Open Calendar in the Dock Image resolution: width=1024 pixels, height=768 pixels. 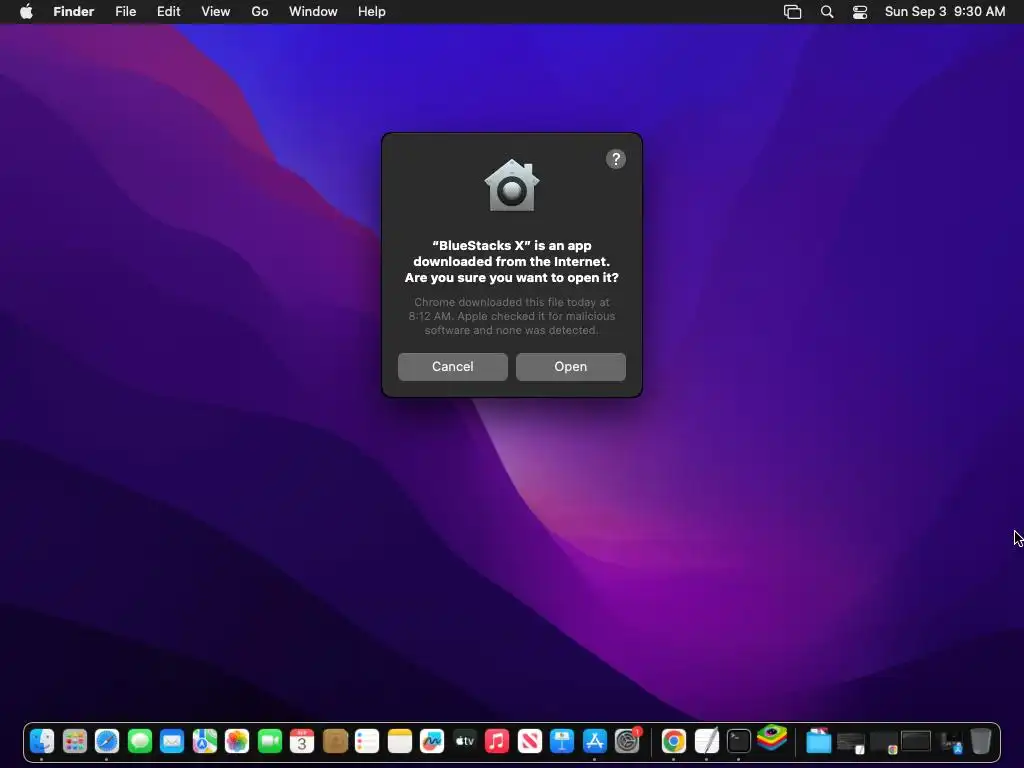click(x=302, y=741)
